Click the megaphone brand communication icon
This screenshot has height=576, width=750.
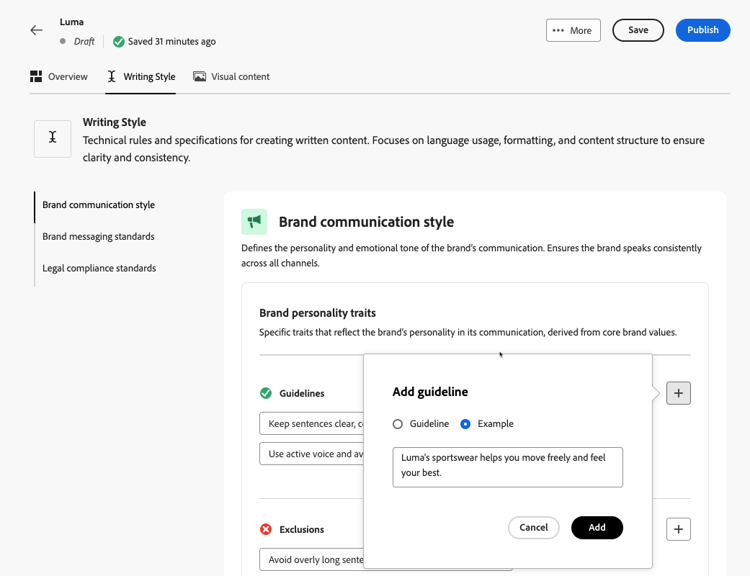click(254, 221)
